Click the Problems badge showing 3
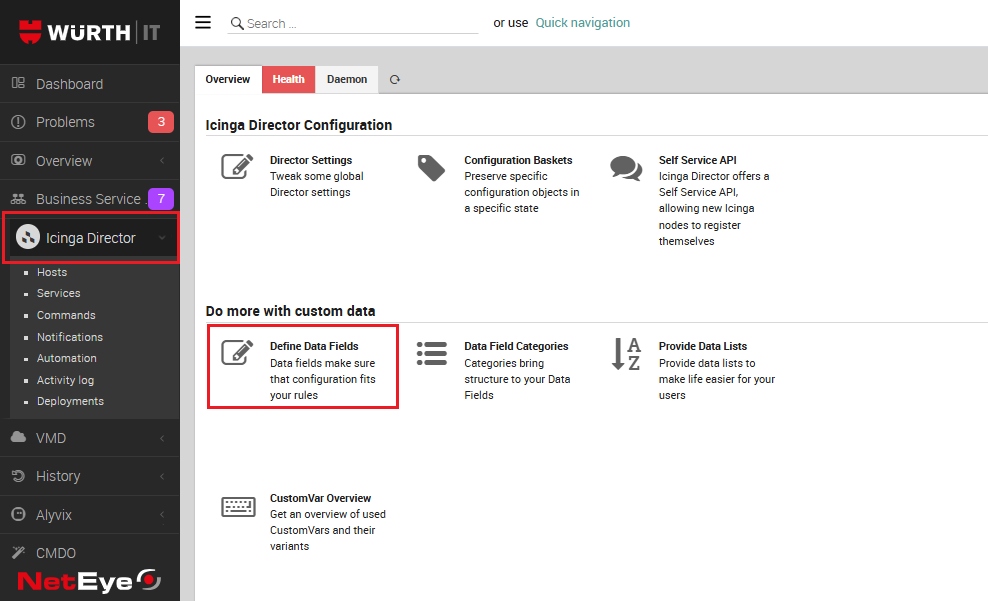 (161, 122)
